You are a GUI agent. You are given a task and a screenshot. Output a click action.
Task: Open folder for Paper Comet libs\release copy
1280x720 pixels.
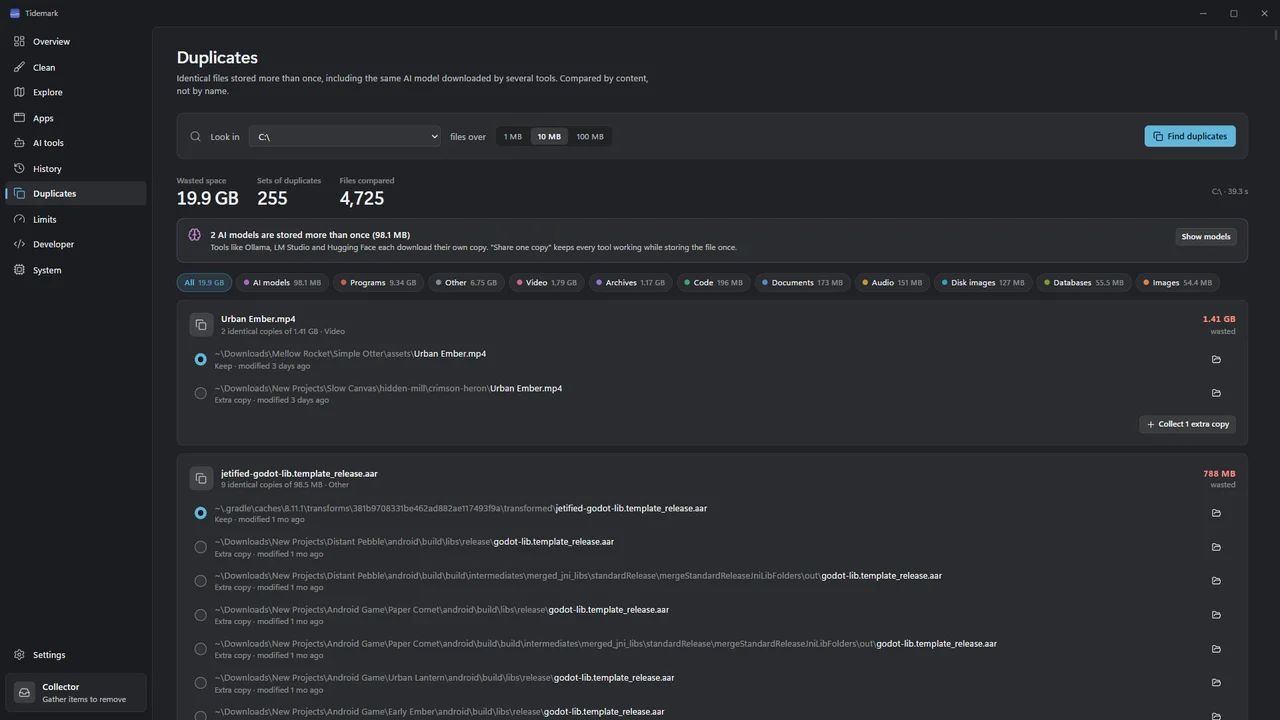(1216, 615)
